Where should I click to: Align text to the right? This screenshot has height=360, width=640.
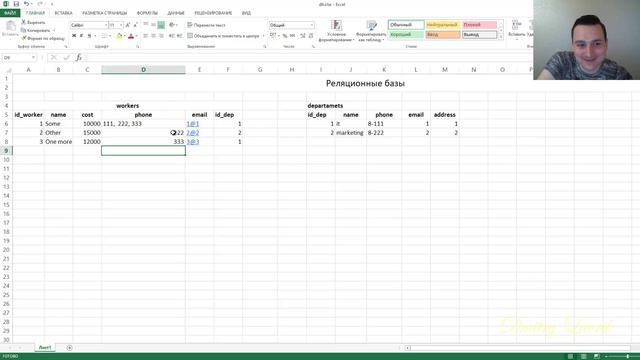(161, 36)
